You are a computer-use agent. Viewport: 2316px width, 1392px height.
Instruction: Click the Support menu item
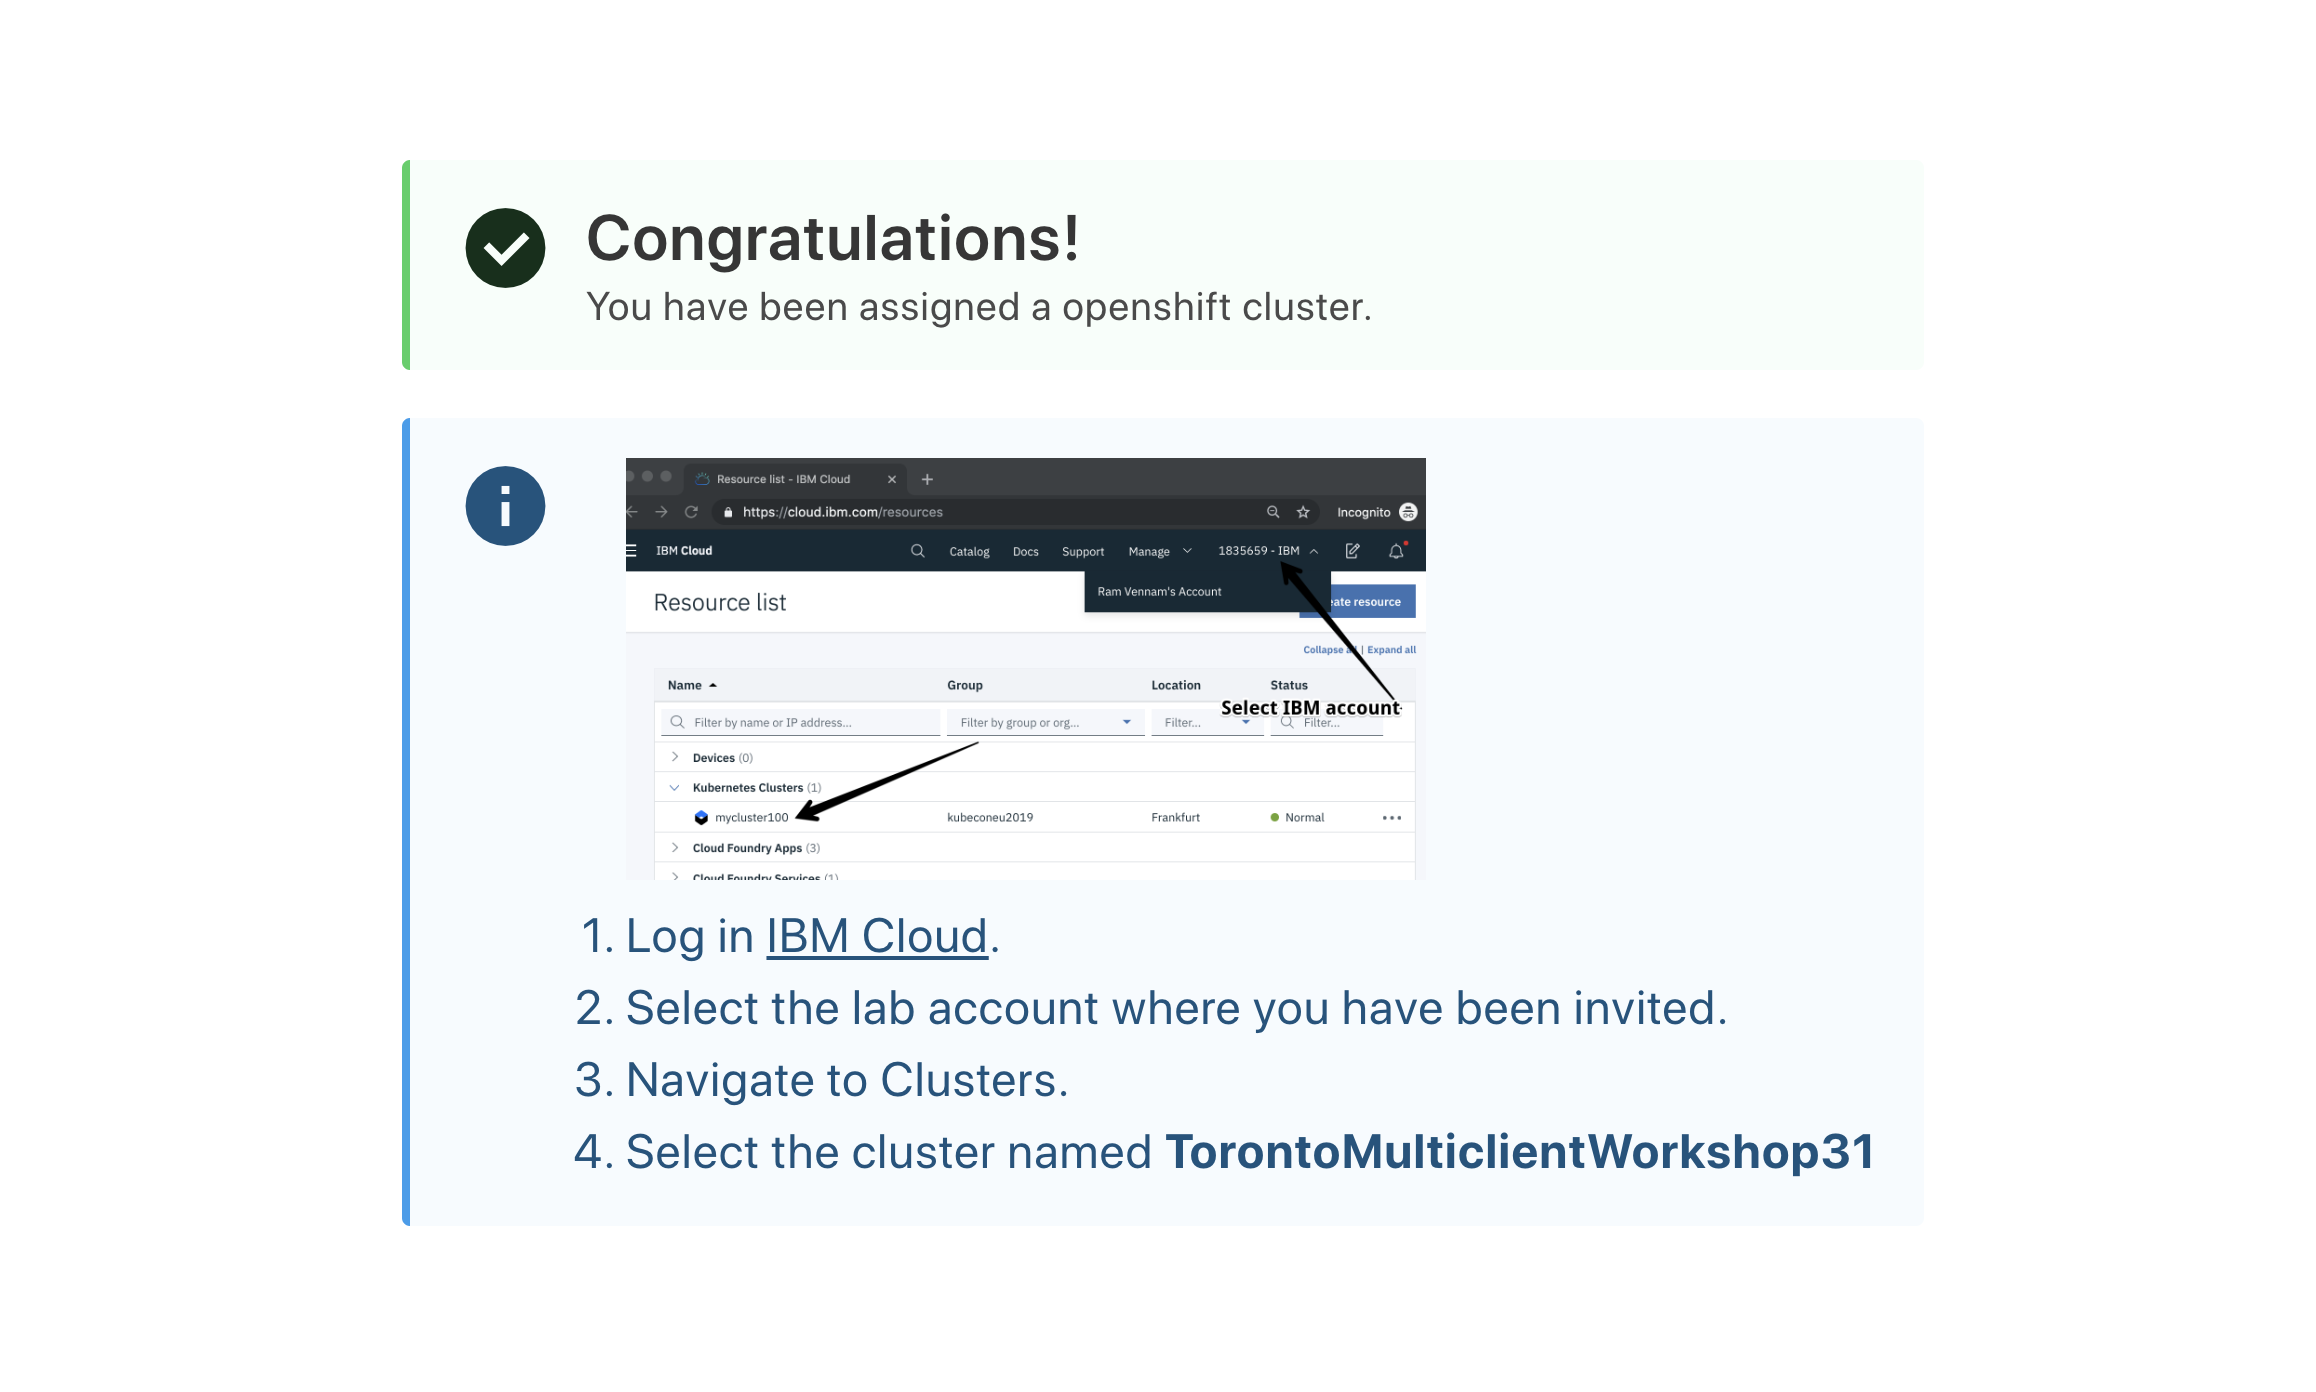pyautogui.click(x=1082, y=553)
